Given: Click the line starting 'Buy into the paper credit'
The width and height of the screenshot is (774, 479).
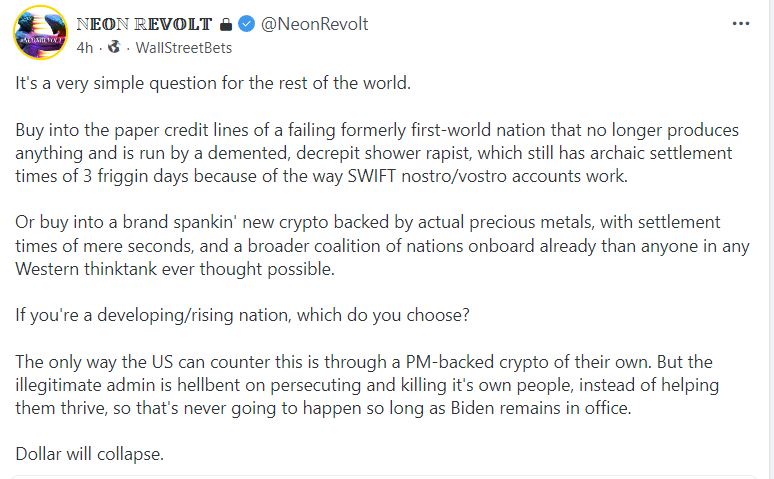Looking at the screenshot, I should [377, 130].
